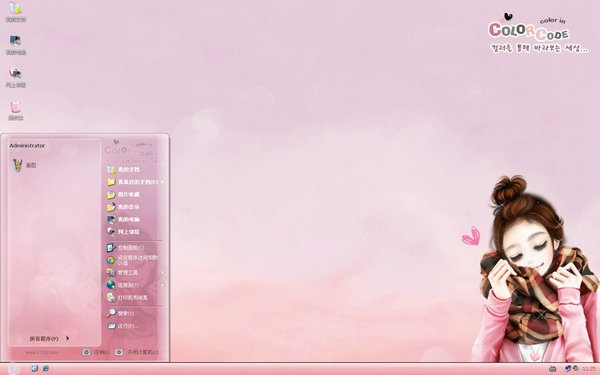
Task: Open My Network Places in start menu
Action: coord(123,232)
